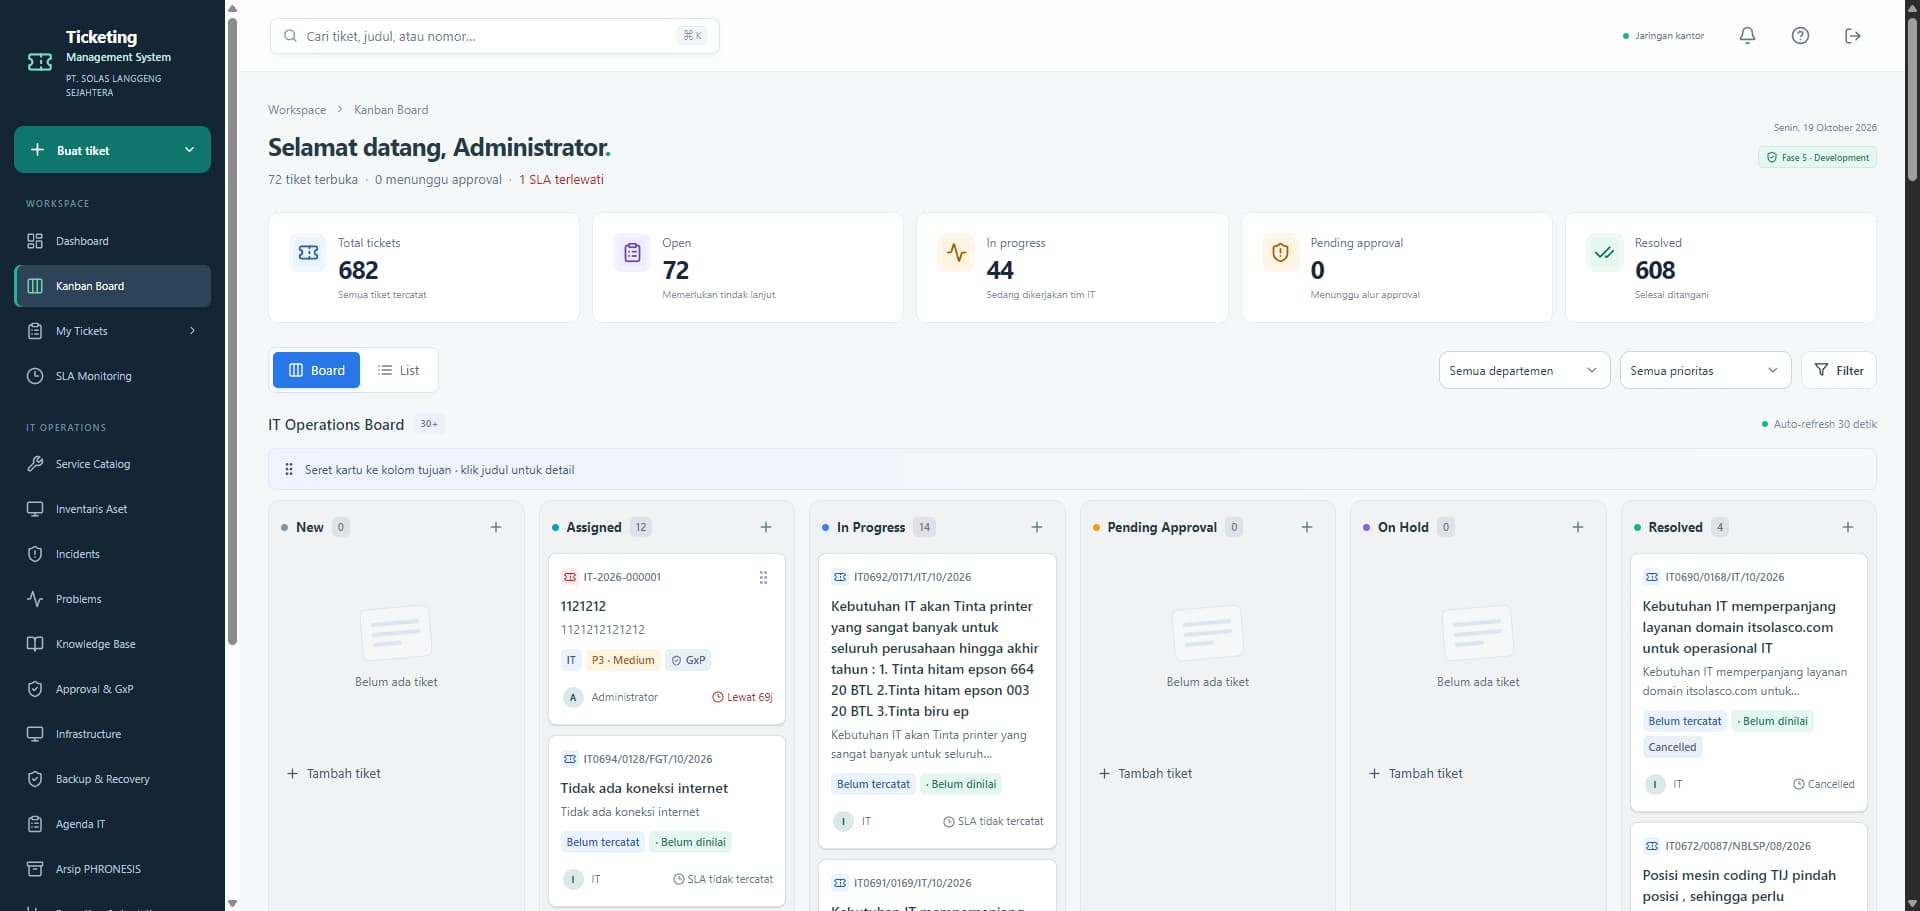Click the 1 SLA terlewati text
Screen dimensions: 1920x911
click(561, 180)
